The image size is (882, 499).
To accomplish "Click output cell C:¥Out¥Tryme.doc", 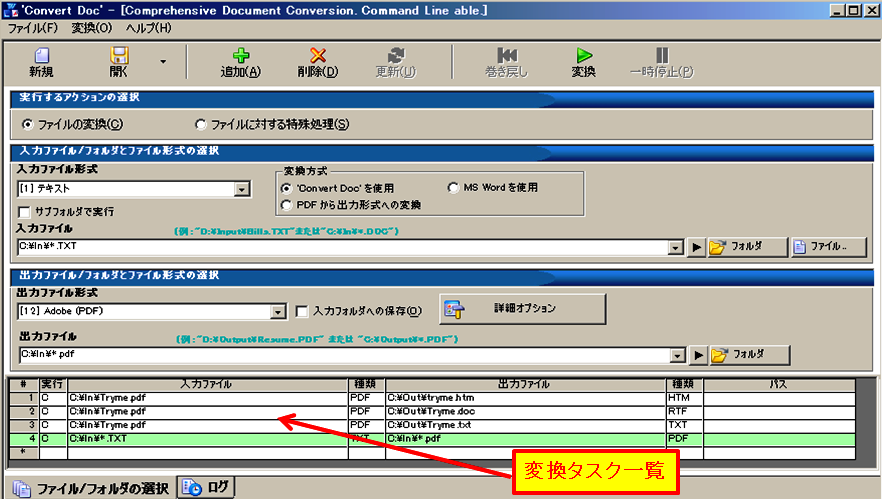I will coord(525,411).
